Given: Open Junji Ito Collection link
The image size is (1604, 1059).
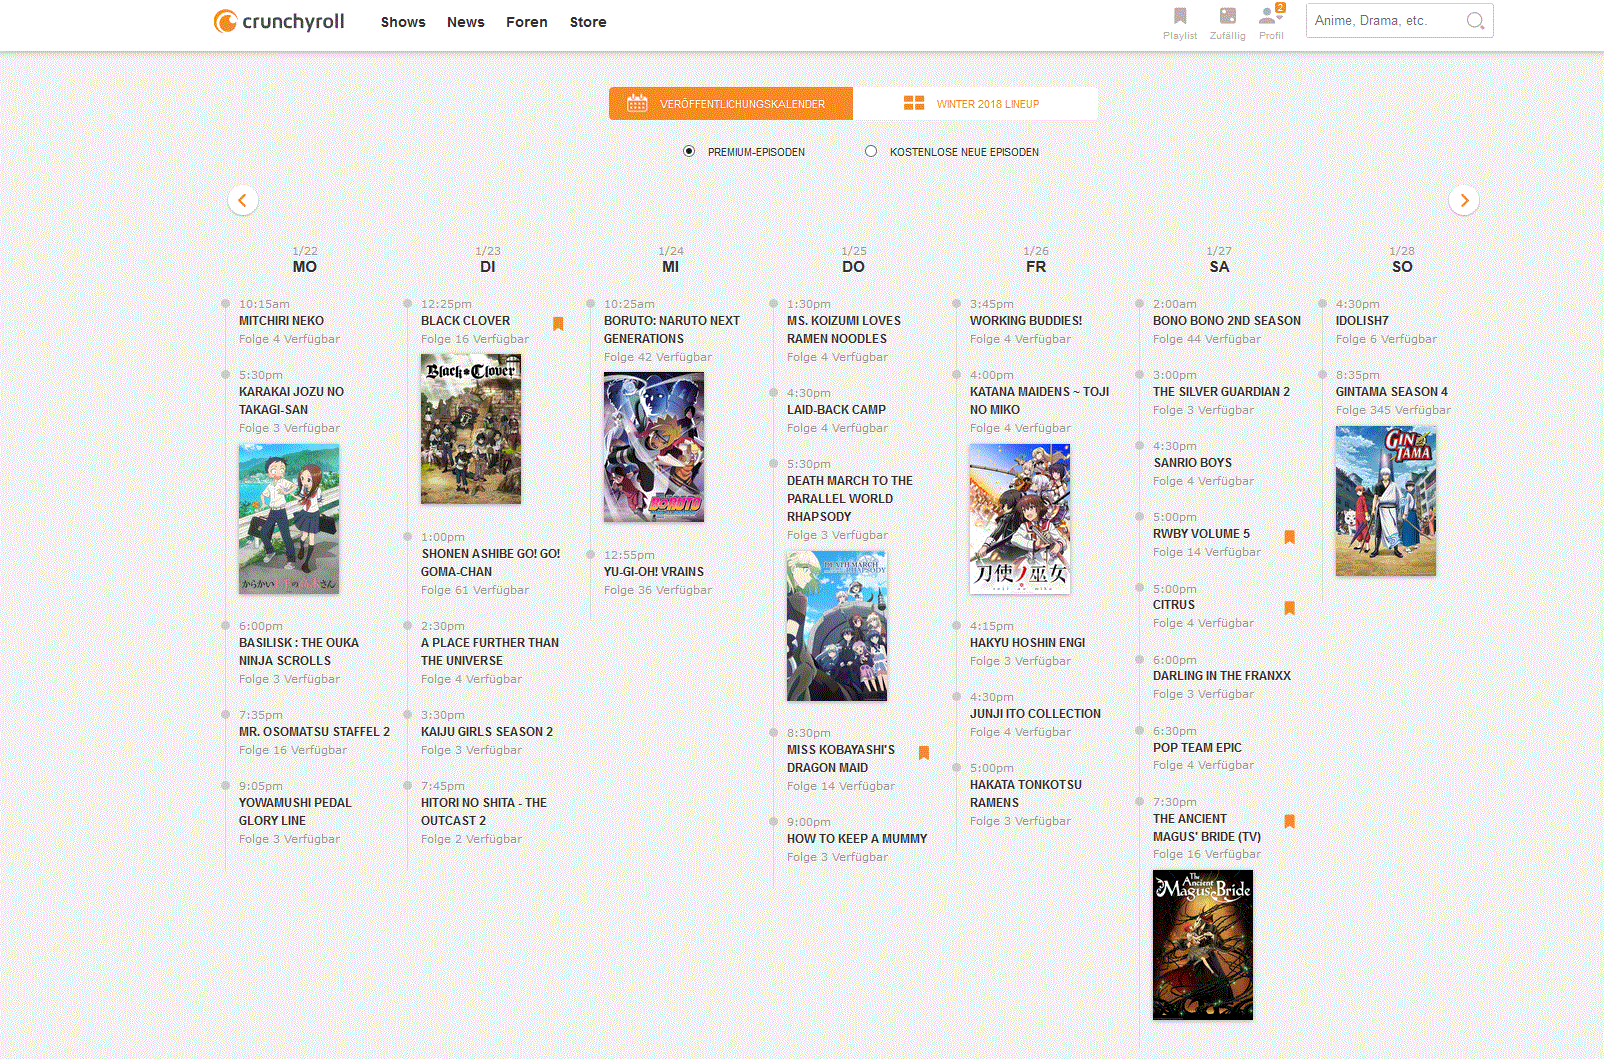Looking at the screenshot, I should [1035, 714].
